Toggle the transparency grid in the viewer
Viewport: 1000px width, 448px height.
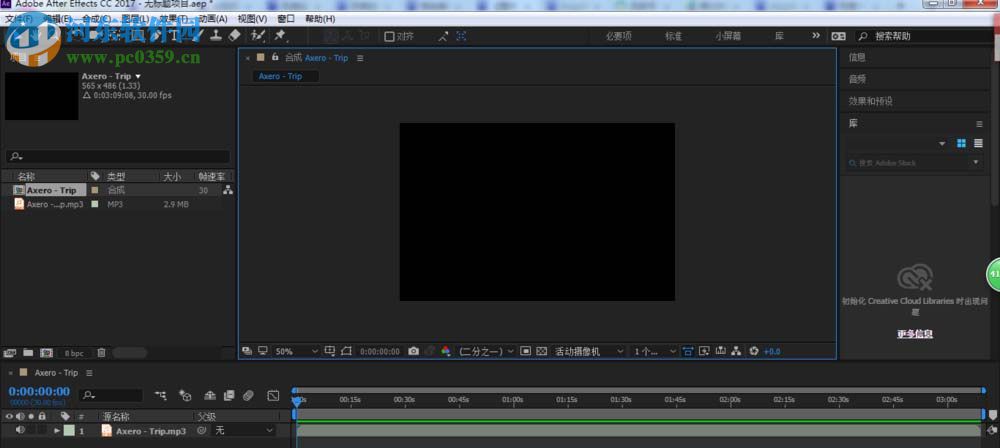coord(542,351)
